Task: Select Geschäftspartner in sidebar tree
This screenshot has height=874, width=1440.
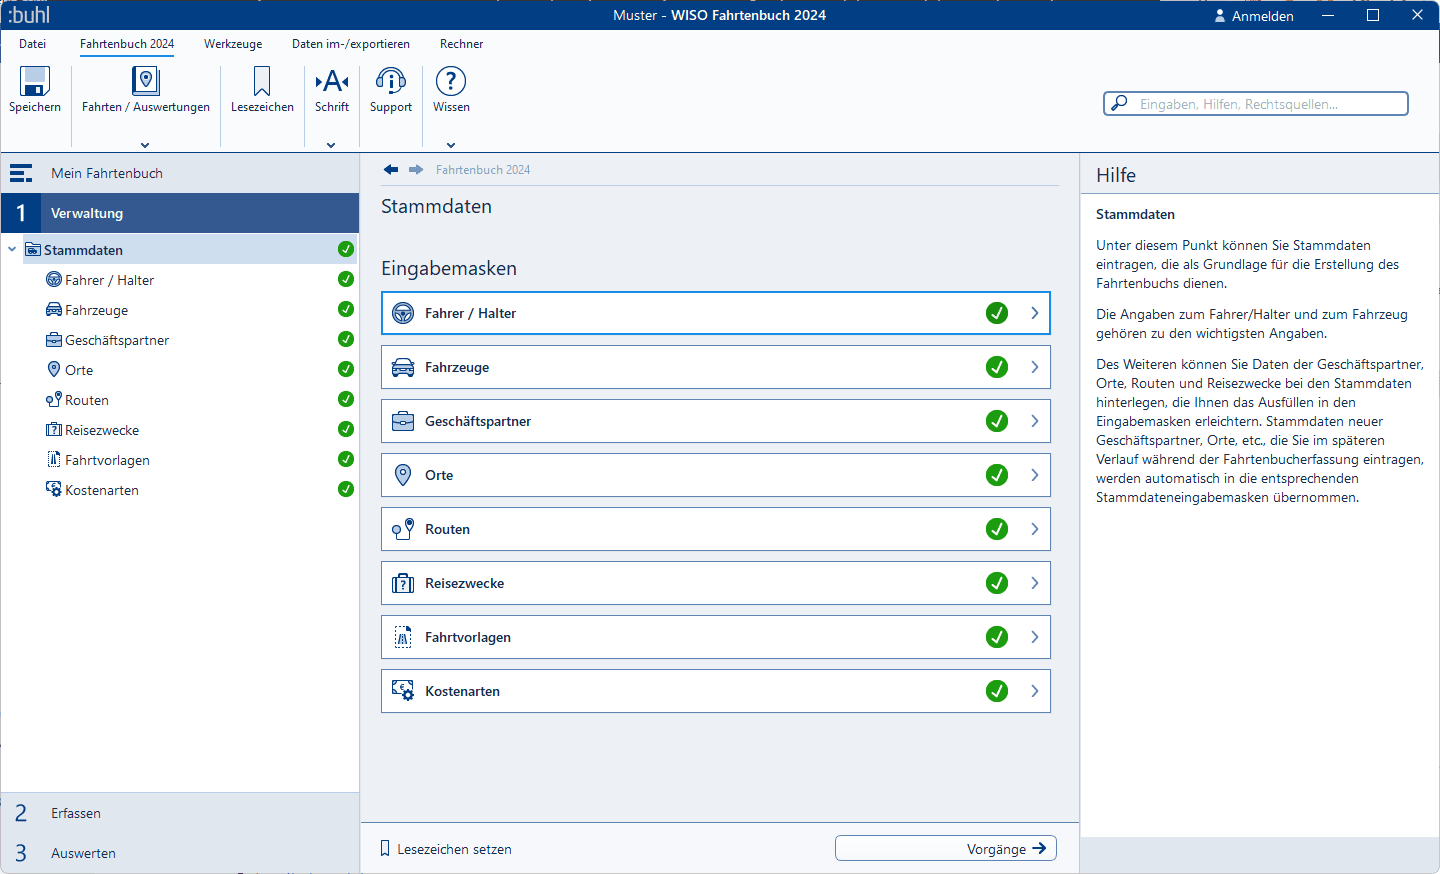Action: (x=117, y=340)
